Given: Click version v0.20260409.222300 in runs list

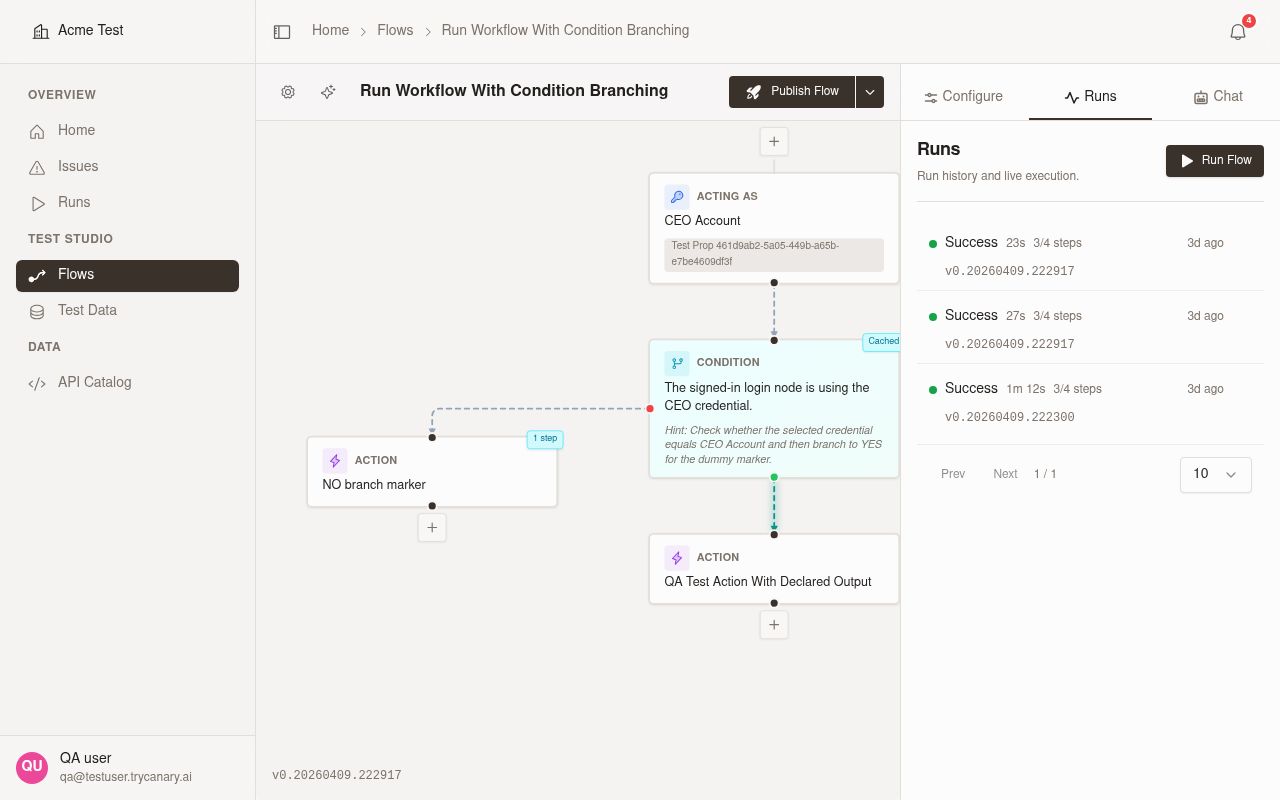Looking at the screenshot, I should pyautogui.click(x=1010, y=417).
